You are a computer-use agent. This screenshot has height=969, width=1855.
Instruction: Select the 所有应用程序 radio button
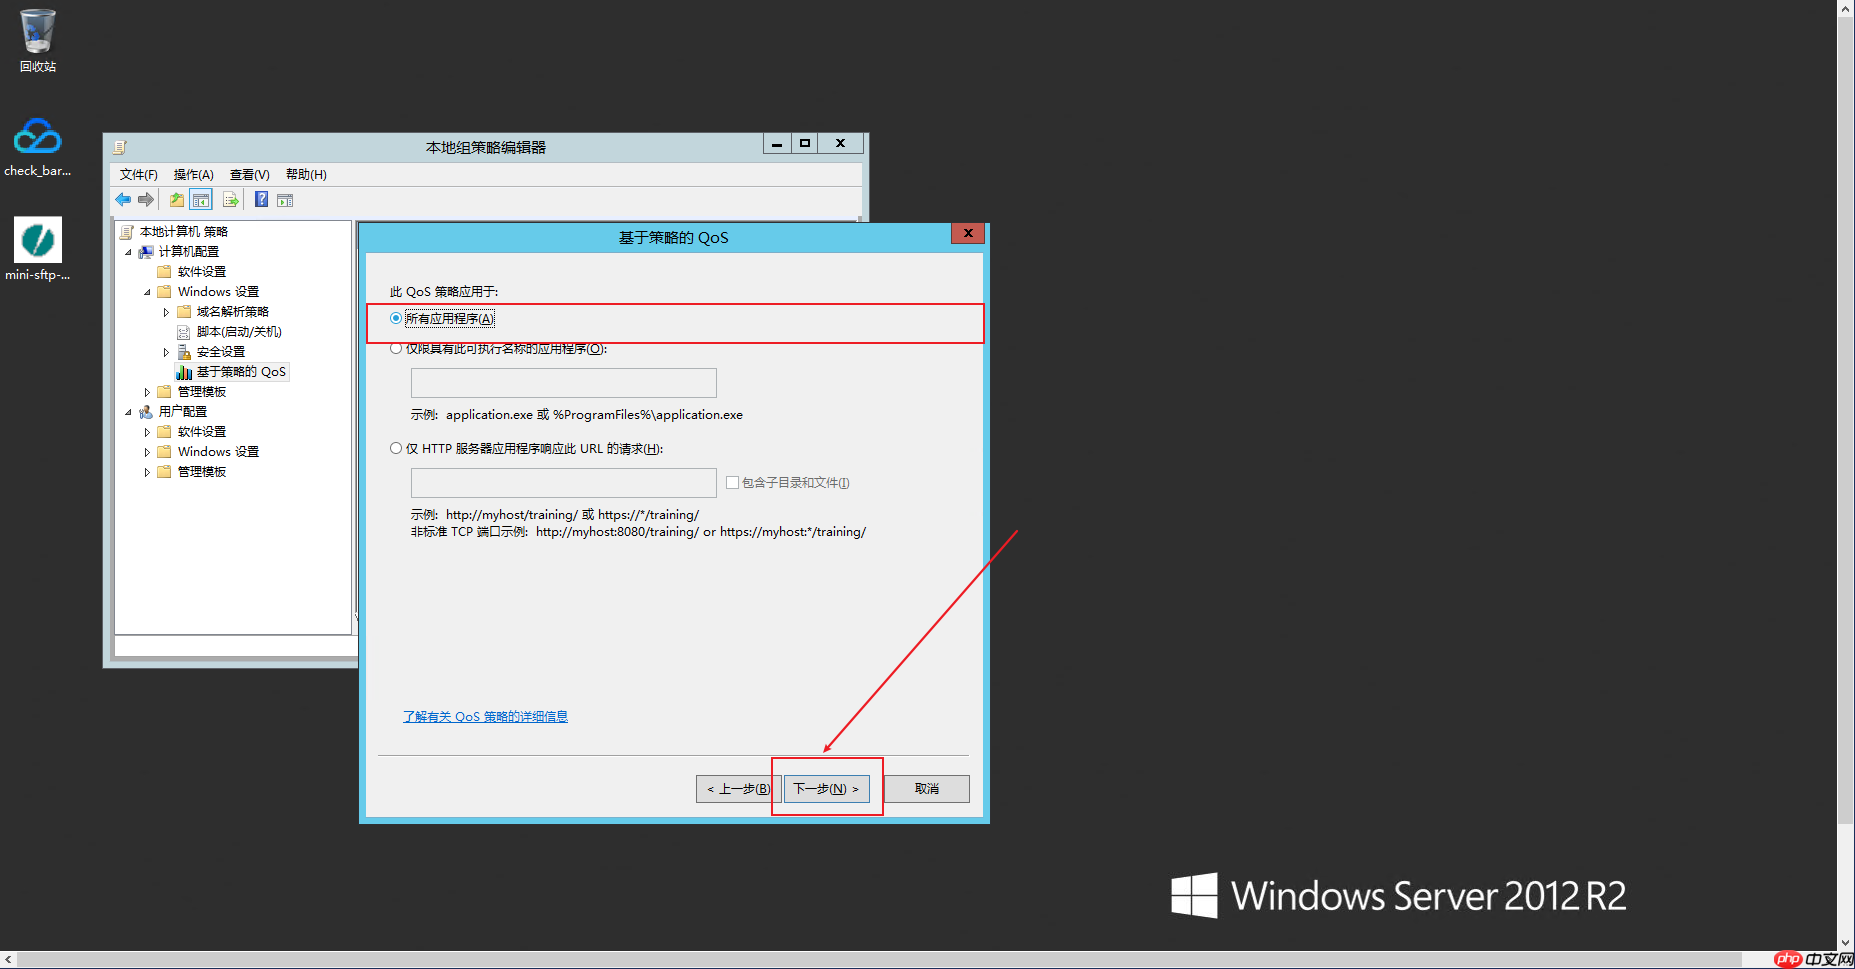coord(396,317)
